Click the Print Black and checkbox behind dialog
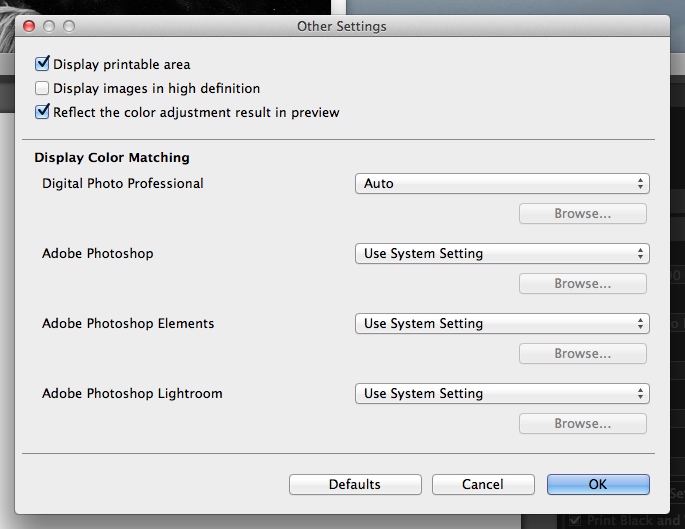The image size is (685, 529). (574, 520)
